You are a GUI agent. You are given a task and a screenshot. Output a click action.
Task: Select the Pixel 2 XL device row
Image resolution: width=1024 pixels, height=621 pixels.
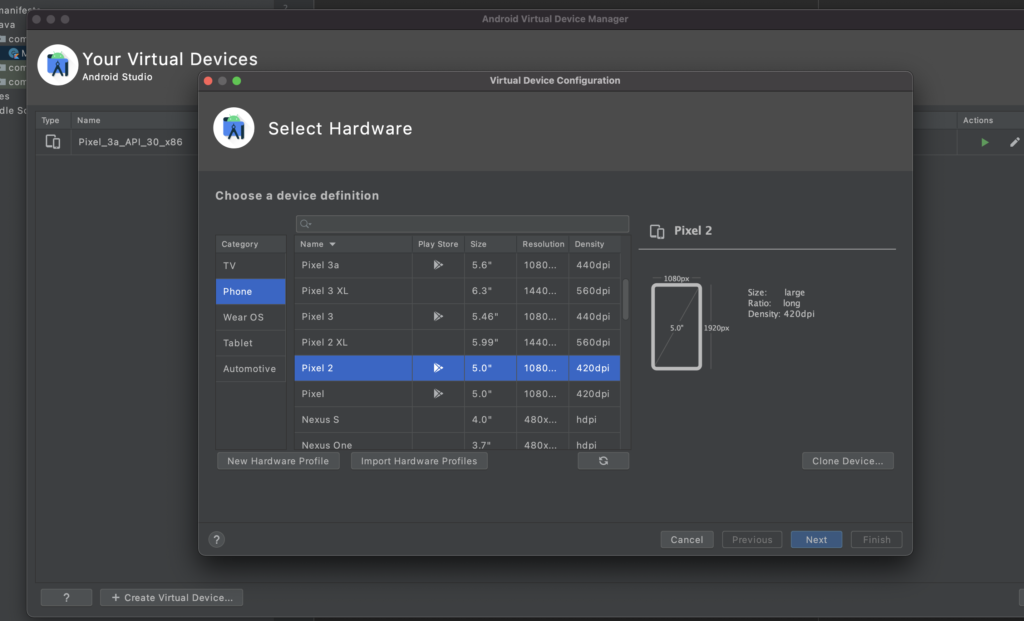click(x=457, y=342)
